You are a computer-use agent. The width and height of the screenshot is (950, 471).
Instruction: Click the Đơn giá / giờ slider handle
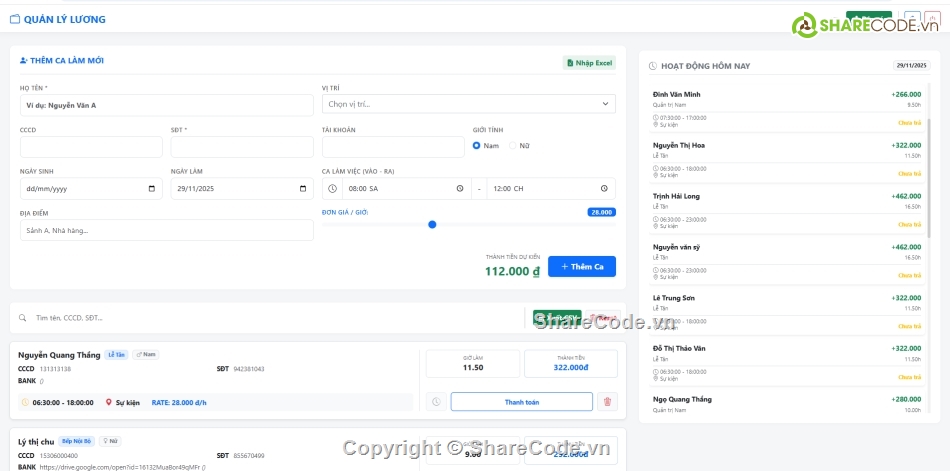432,225
